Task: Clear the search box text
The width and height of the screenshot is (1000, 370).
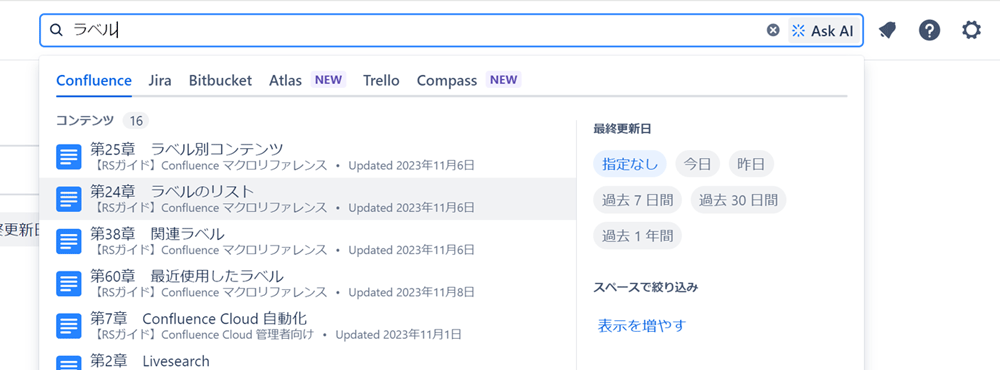Action: coord(773,30)
